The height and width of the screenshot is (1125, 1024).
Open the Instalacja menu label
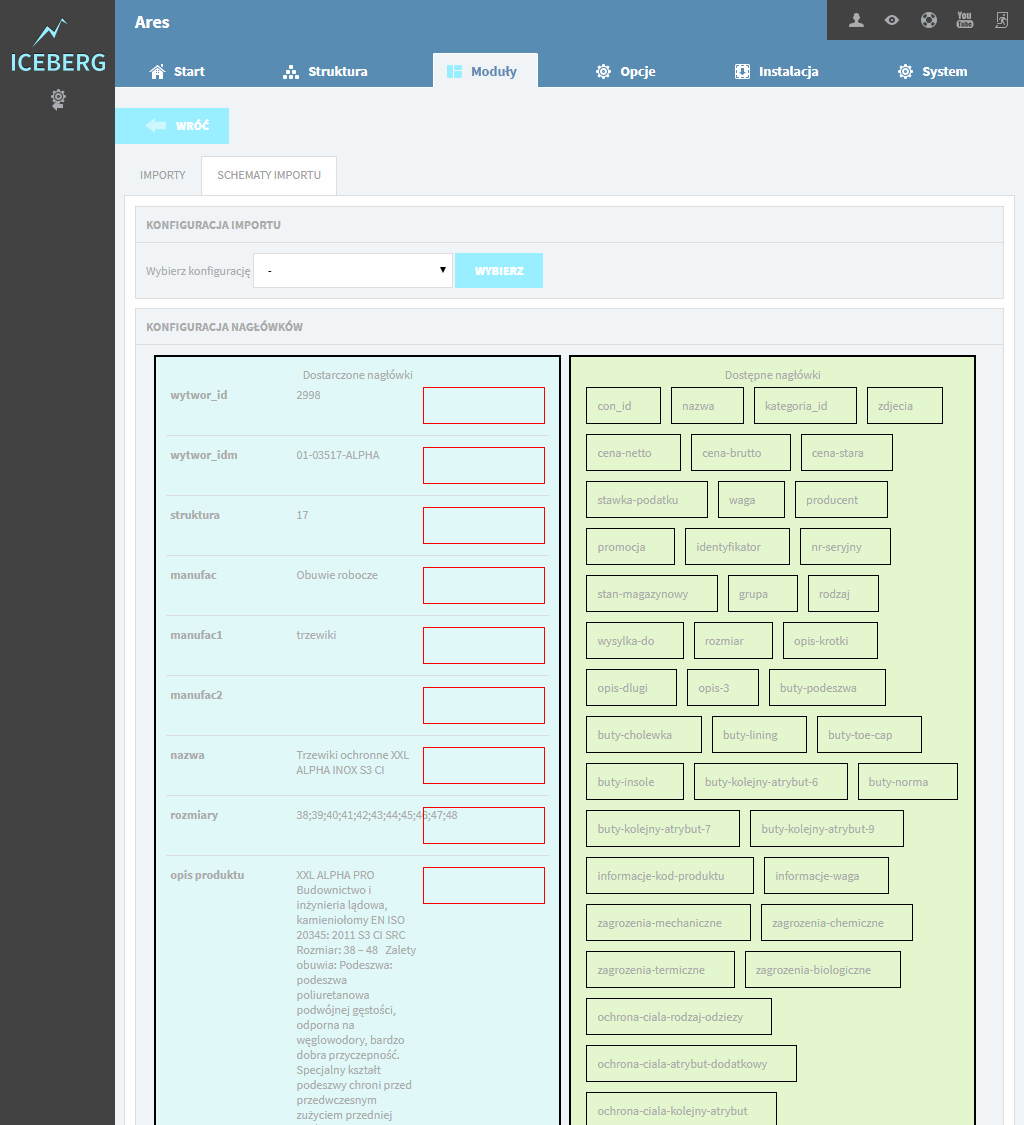point(789,72)
